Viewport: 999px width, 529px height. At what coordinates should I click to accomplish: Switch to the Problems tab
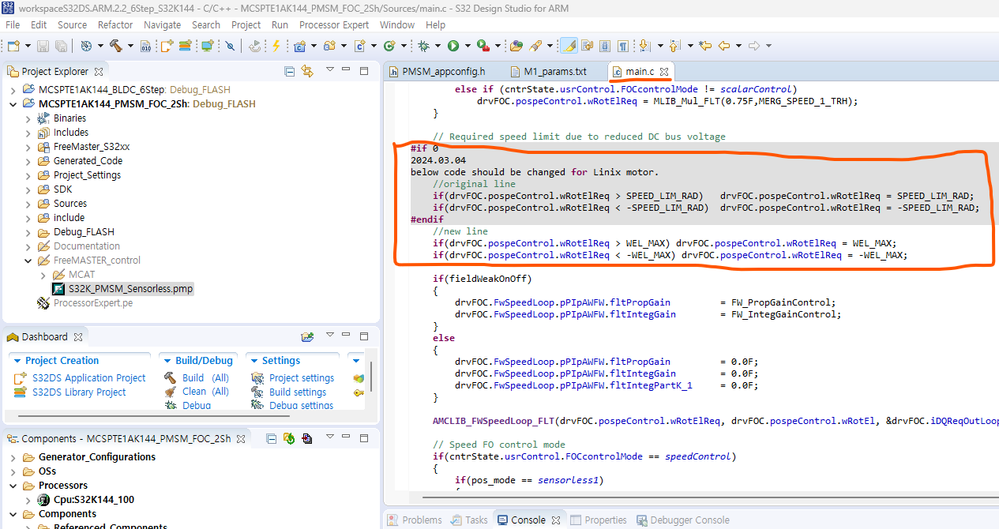click(x=415, y=520)
